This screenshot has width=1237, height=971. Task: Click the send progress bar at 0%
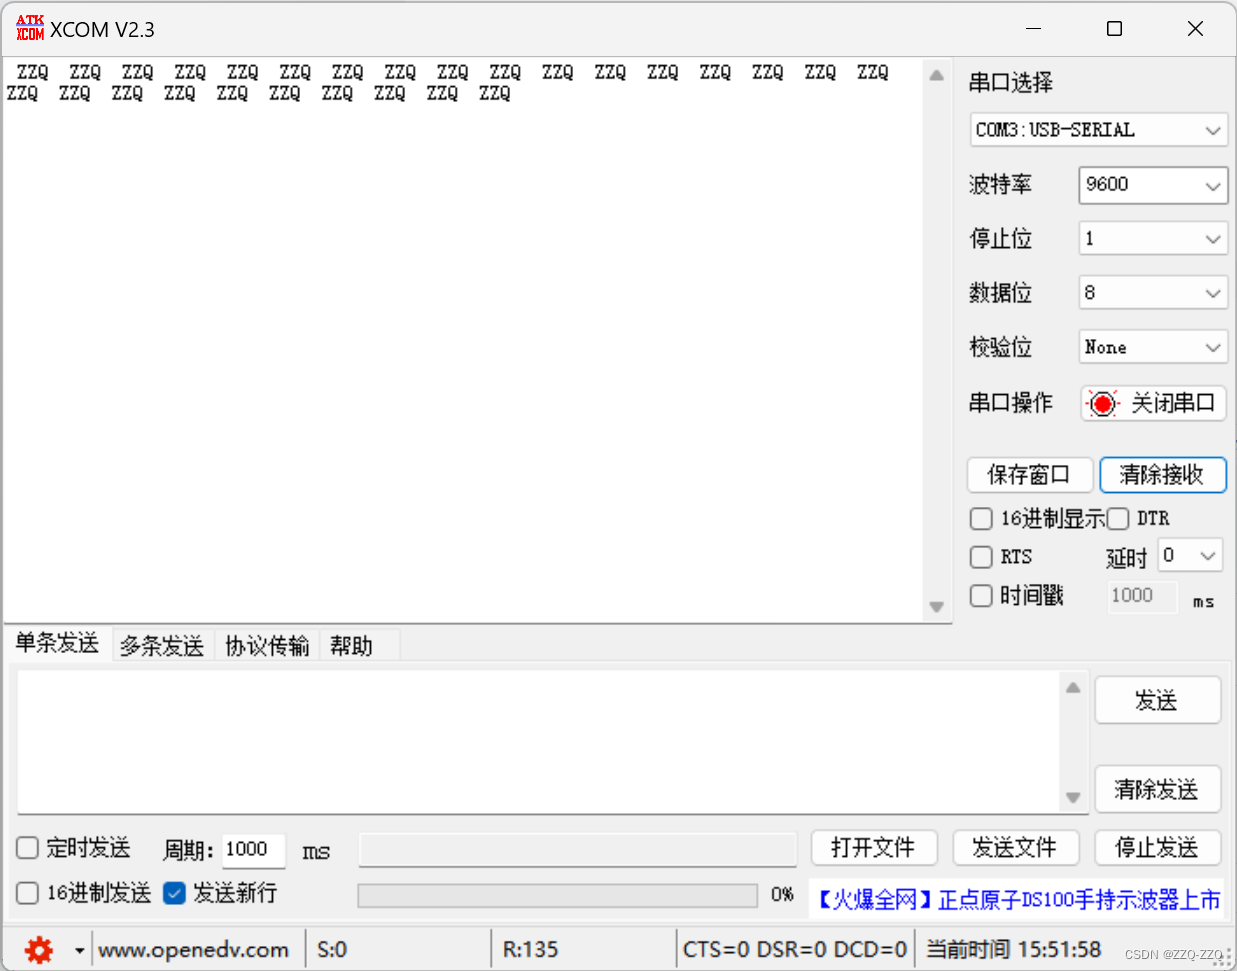coord(557,894)
